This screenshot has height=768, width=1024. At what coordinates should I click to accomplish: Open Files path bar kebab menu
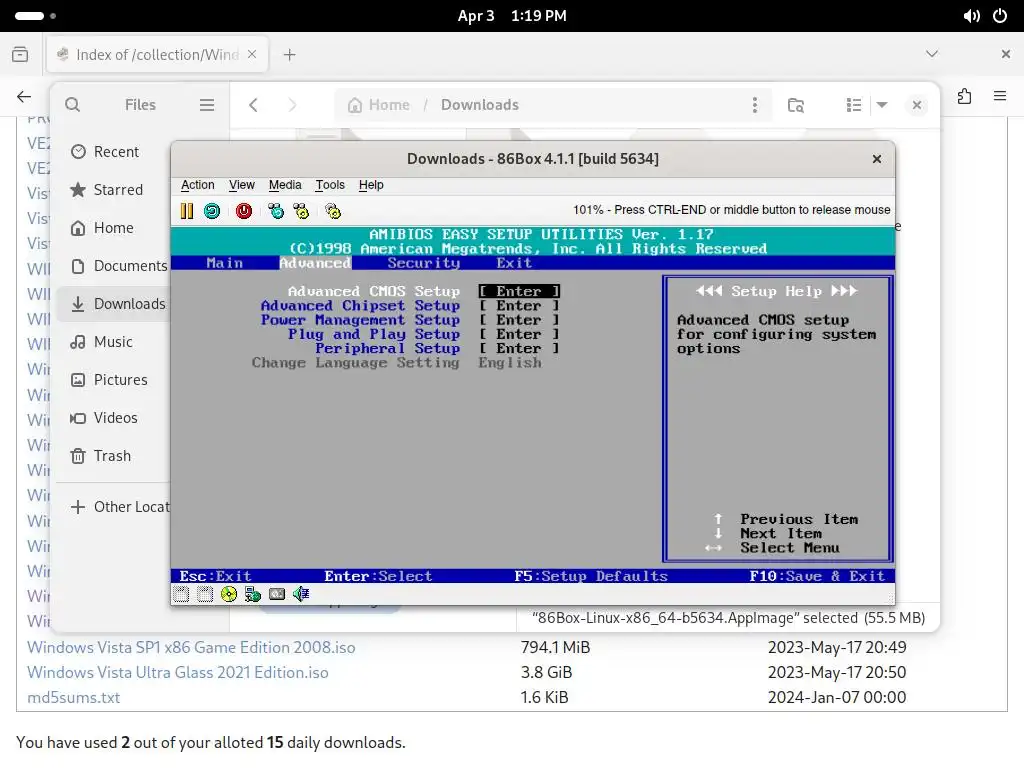pos(755,104)
